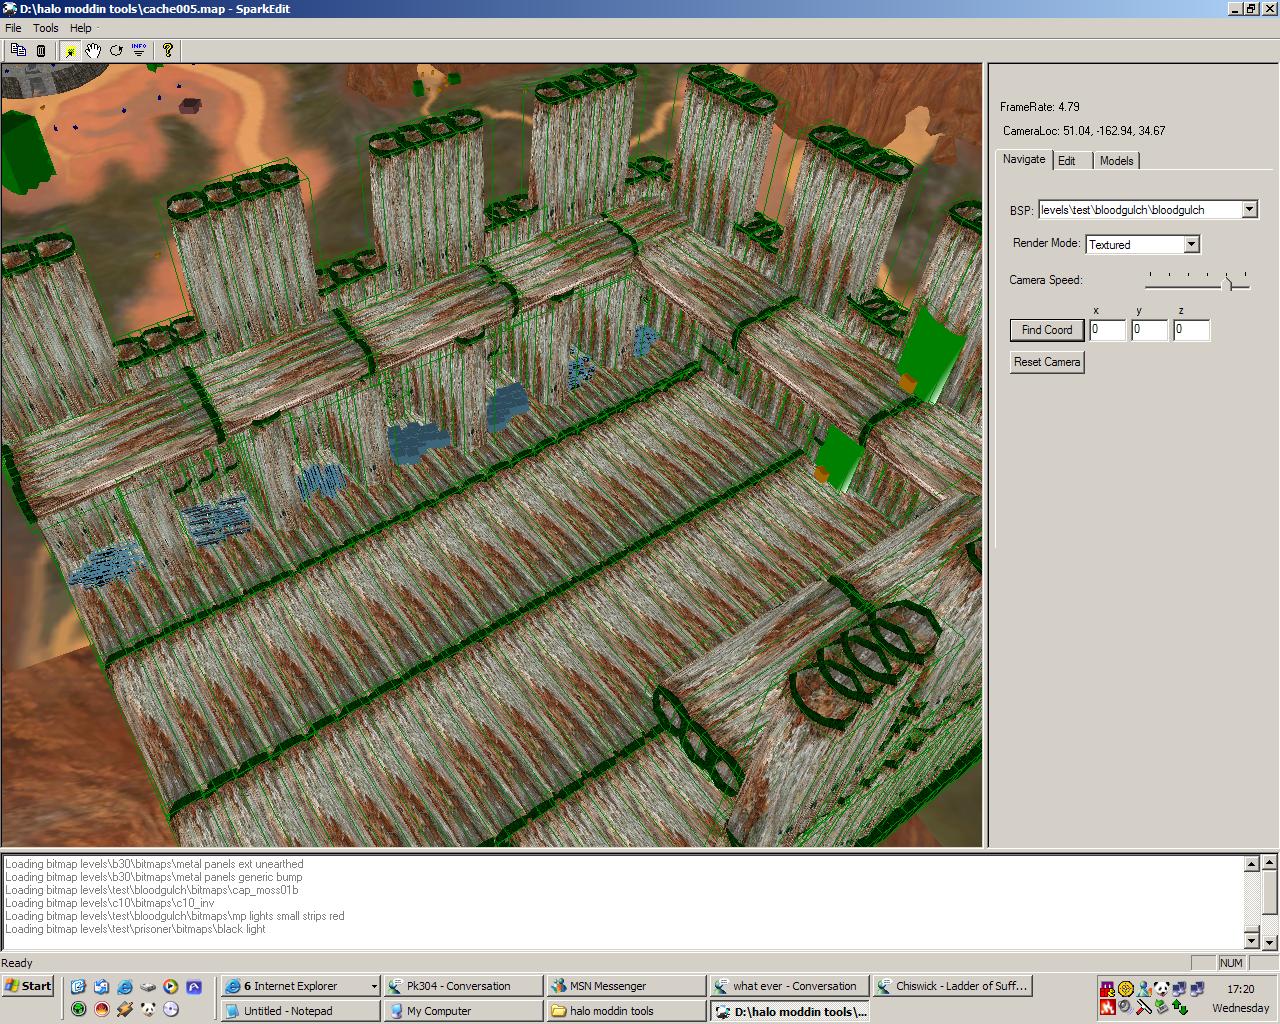Click the Delete (trash can) toolbar icon
Viewport: 1280px width, 1024px height.
coord(41,50)
